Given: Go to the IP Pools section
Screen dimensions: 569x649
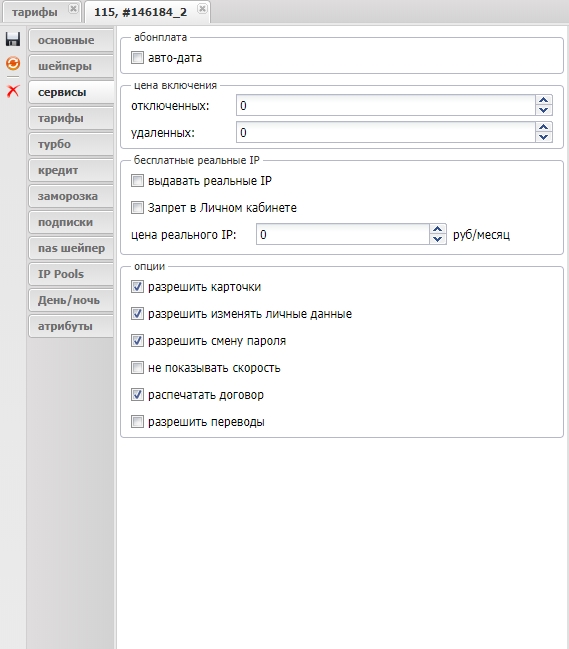Looking at the screenshot, I should point(71,274).
